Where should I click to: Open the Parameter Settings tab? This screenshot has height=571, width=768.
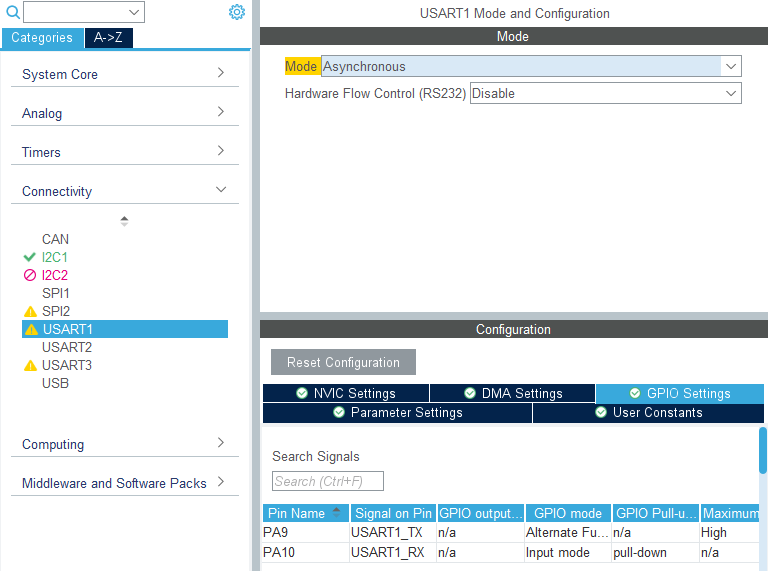point(397,412)
